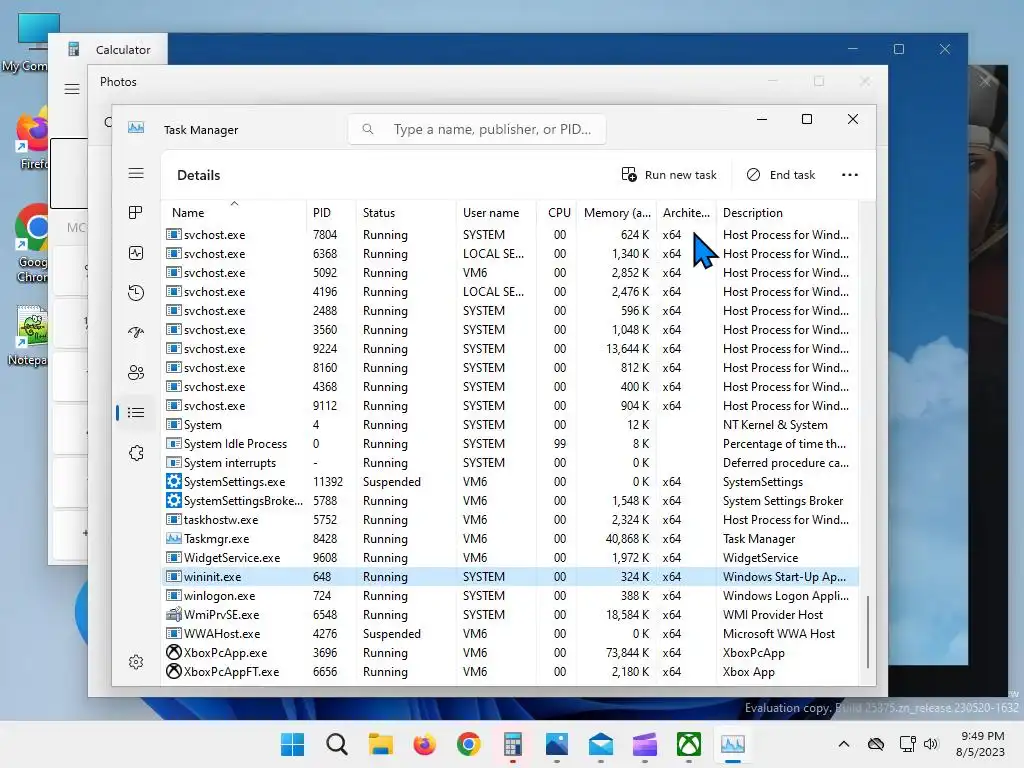
Task: Select svchost.exe with PID 7804
Action: [510, 234]
